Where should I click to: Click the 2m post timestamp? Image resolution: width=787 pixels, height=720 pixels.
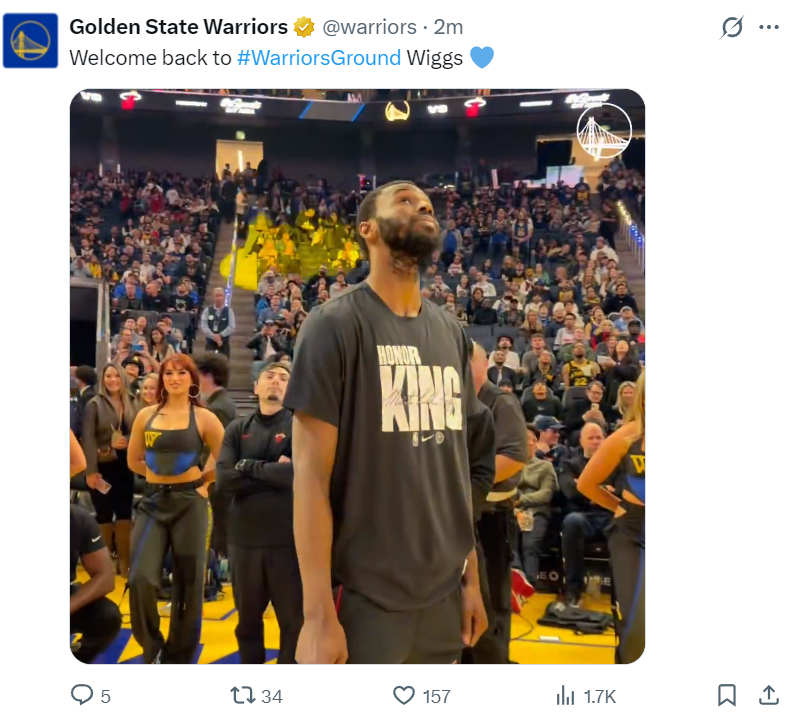(x=447, y=27)
